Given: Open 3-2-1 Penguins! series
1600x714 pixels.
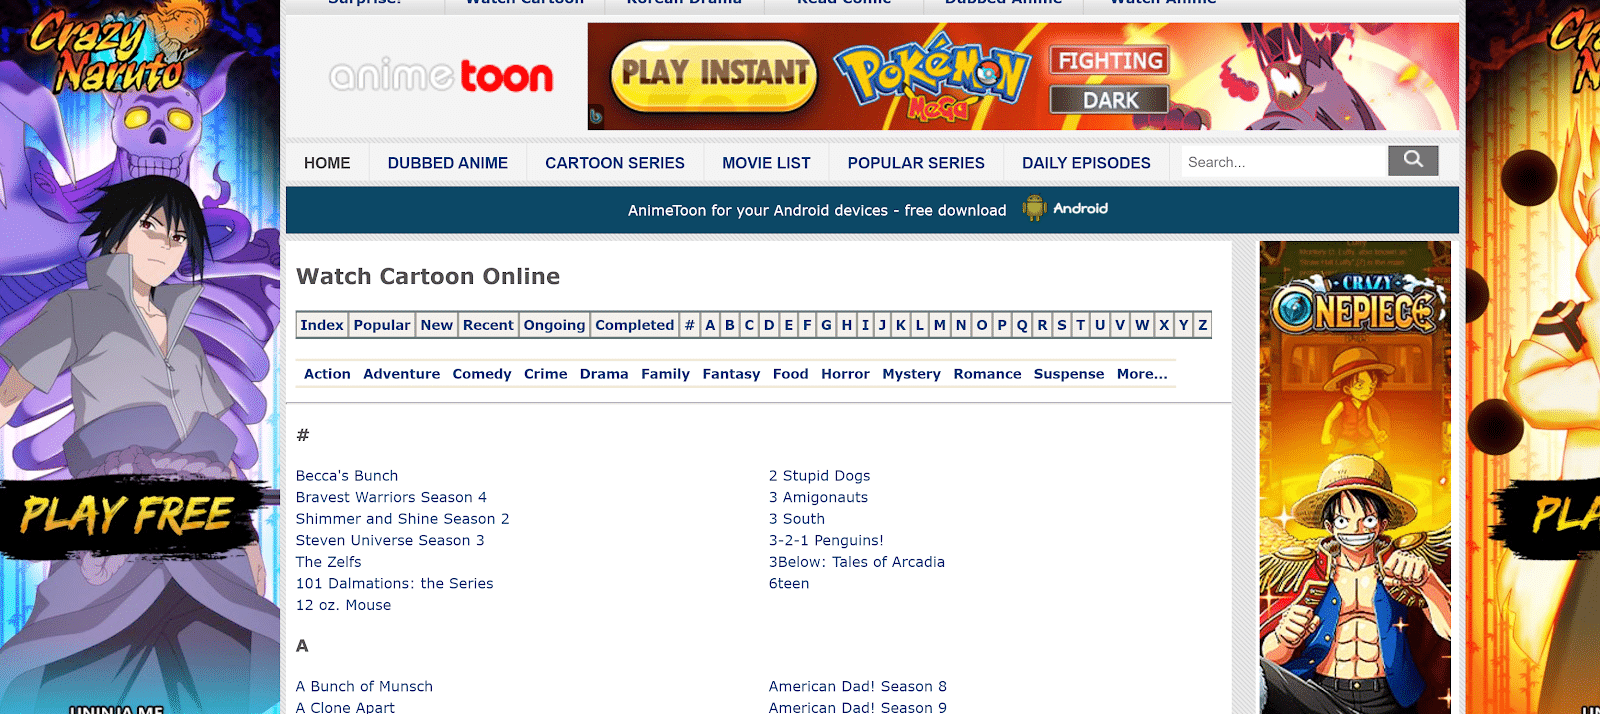Looking at the screenshot, I should (826, 540).
